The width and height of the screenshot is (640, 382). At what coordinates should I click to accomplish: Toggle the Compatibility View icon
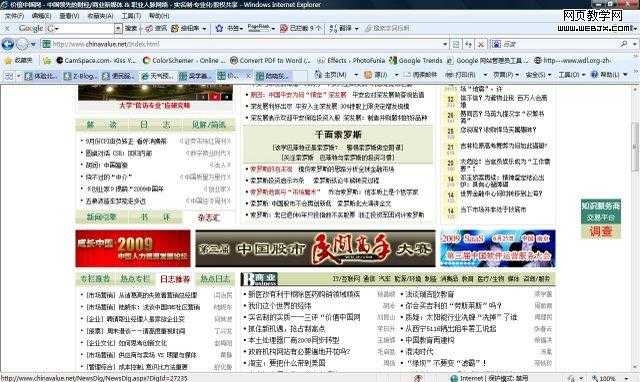coord(456,44)
